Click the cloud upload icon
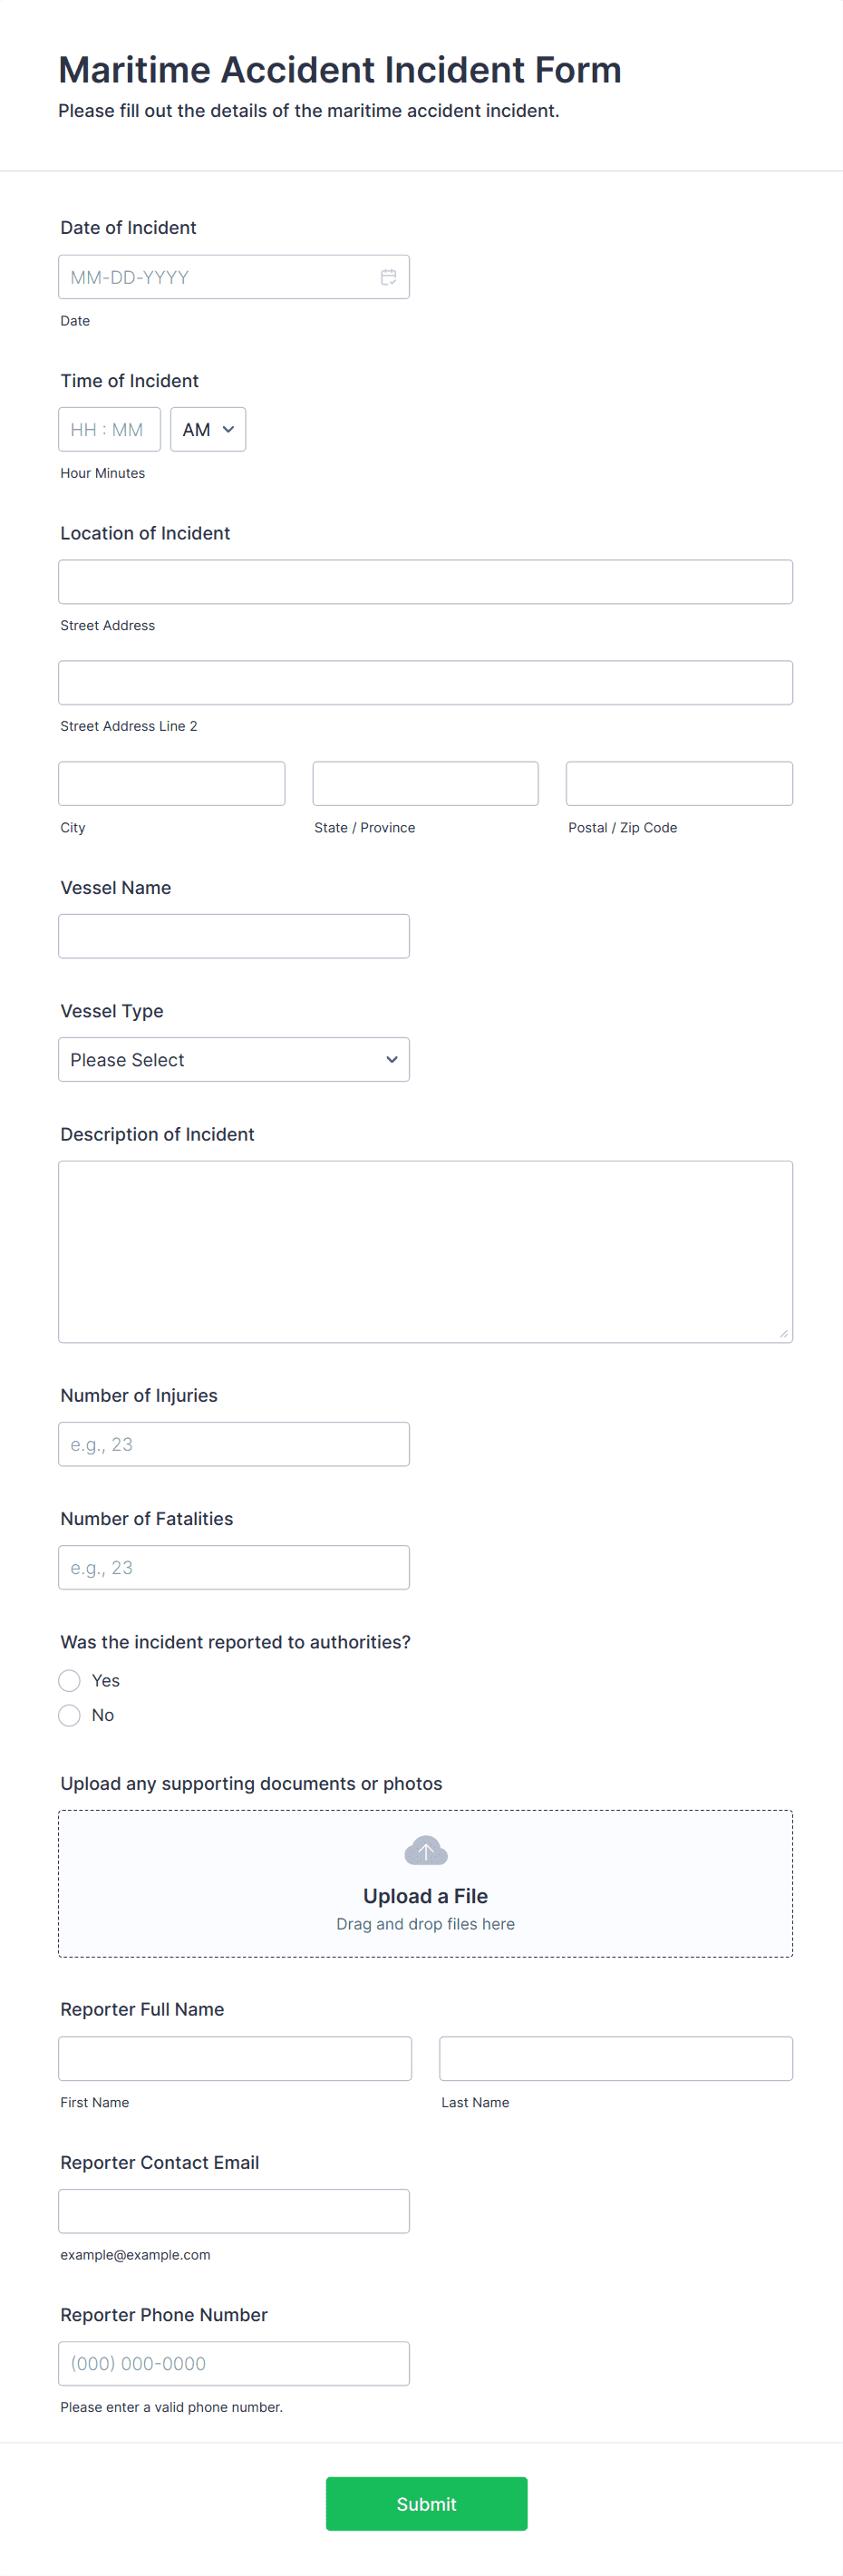This screenshot has width=843, height=2576. (x=425, y=1850)
